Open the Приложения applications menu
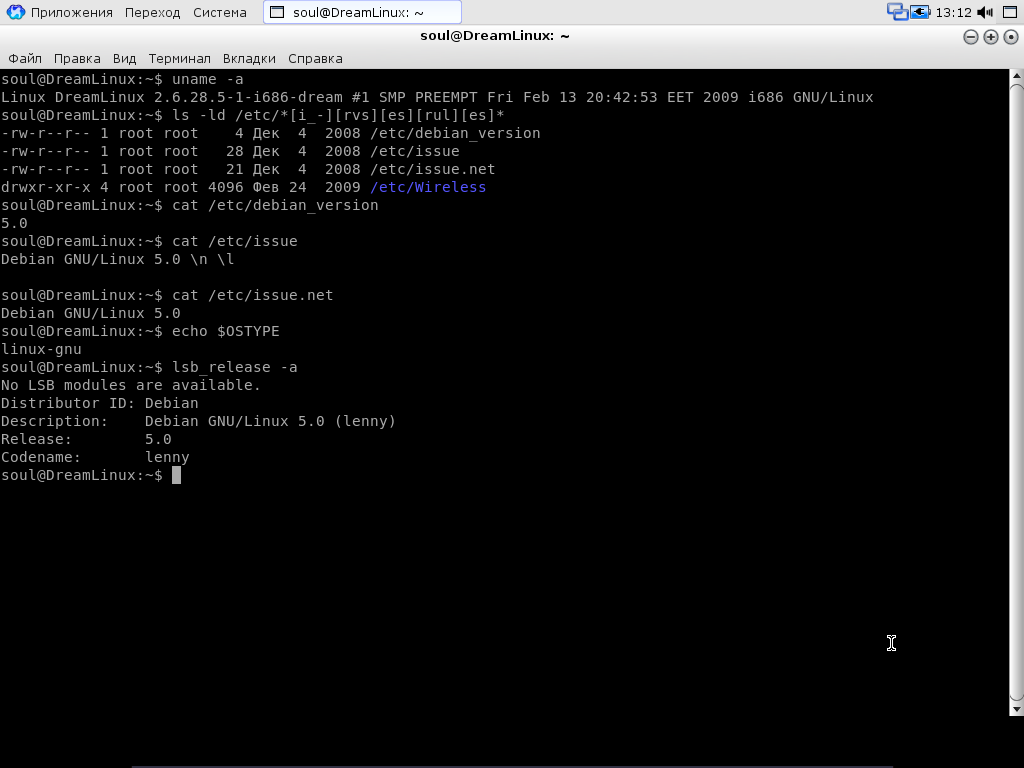This screenshot has width=1024, height=768. coord(71,12)
